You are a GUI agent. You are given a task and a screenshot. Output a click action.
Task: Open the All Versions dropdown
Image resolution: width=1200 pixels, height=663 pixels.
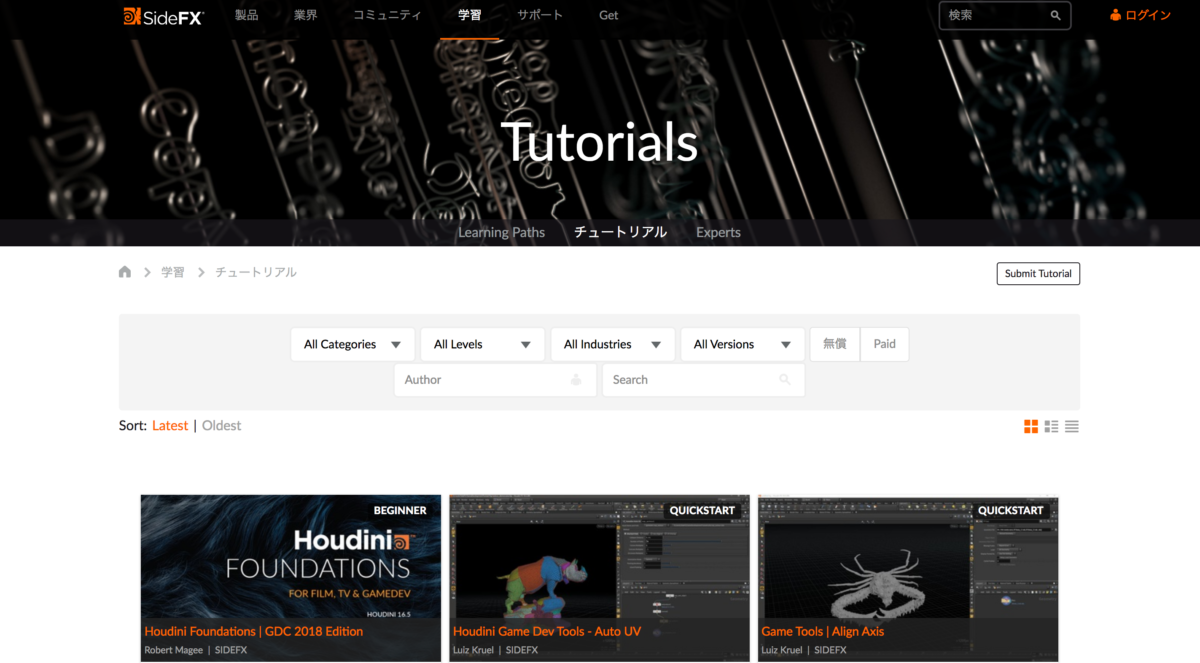point(743,344)
